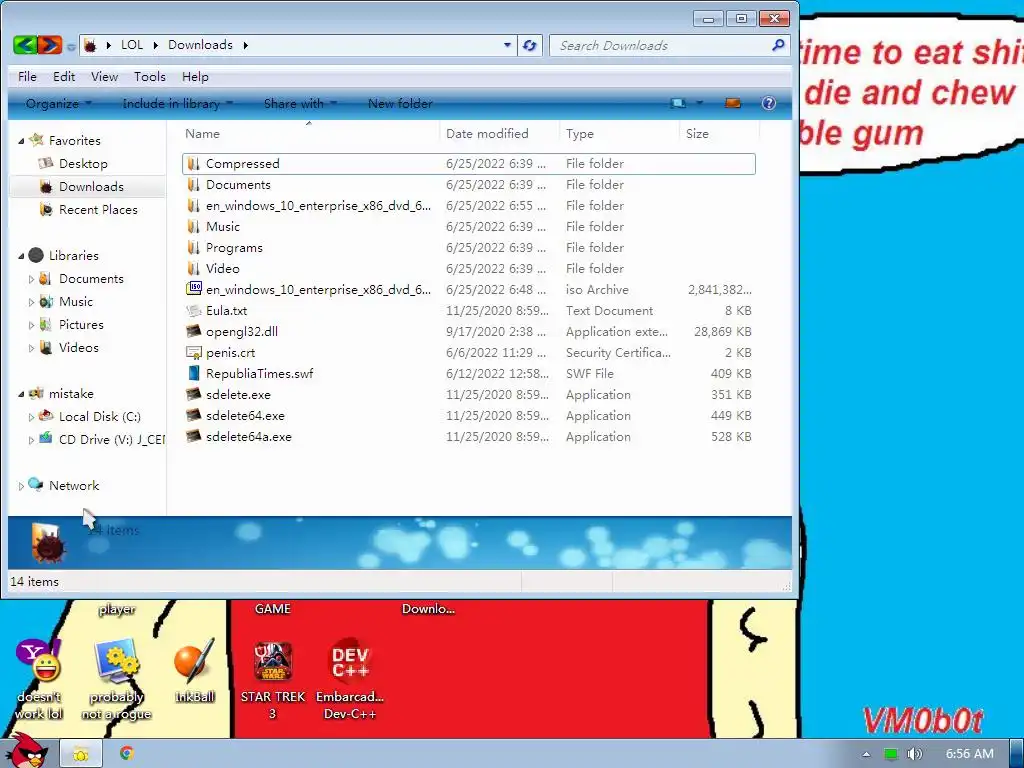Expand the Music library node
Viewport: 1024px width, 768px height.
pyautogui.click(x=31, y=302)
